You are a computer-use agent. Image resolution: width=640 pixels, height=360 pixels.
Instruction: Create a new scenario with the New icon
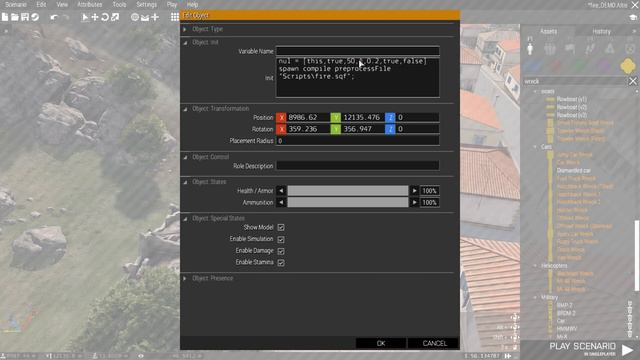(x=5, y=17)
